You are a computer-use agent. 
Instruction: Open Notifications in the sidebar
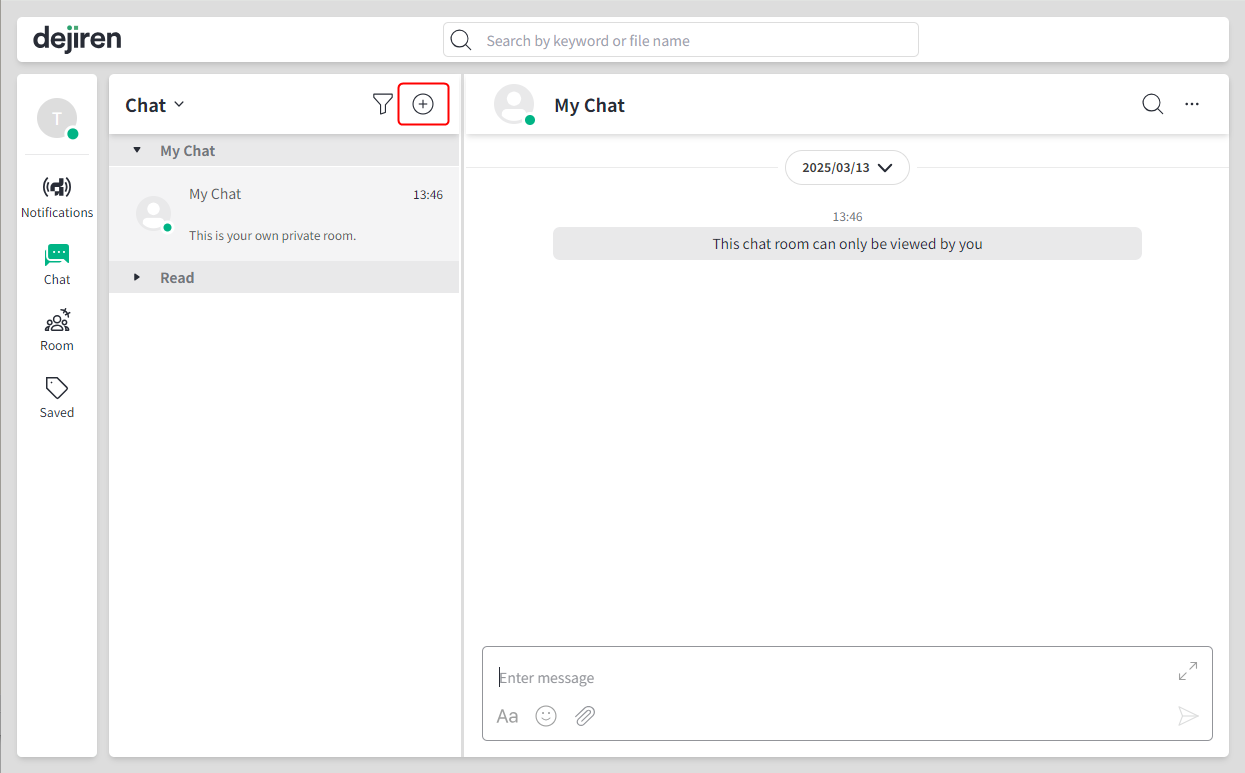point(57,197)
